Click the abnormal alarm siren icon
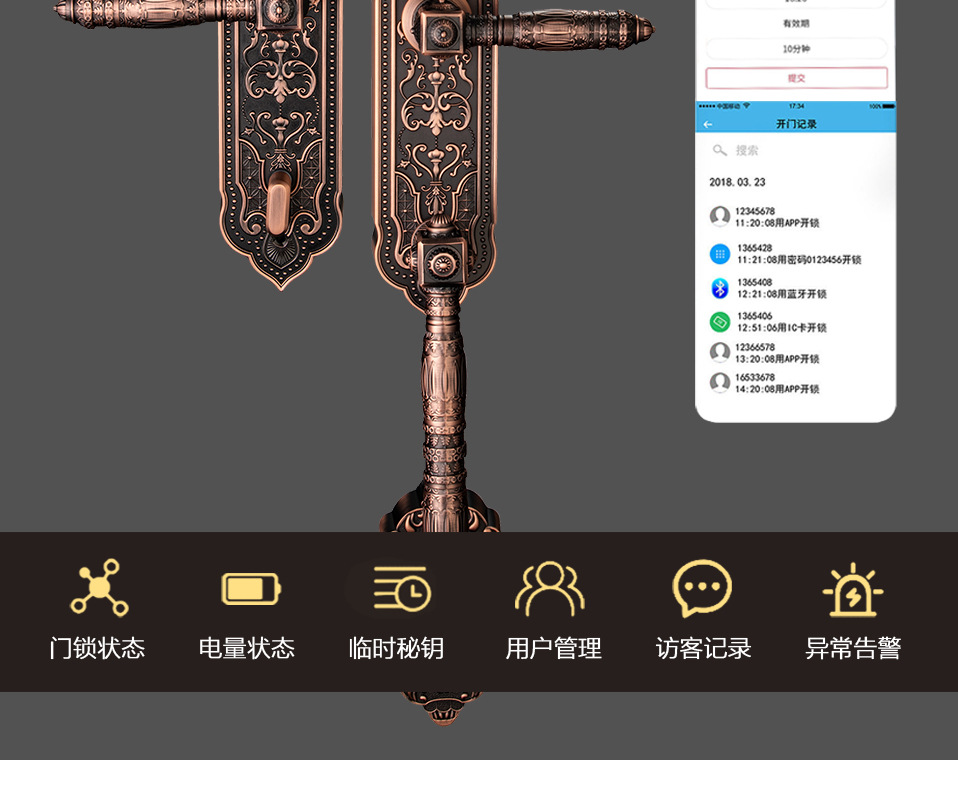The height and width of the screenshot is (800, 958). (x=853, y=590)
